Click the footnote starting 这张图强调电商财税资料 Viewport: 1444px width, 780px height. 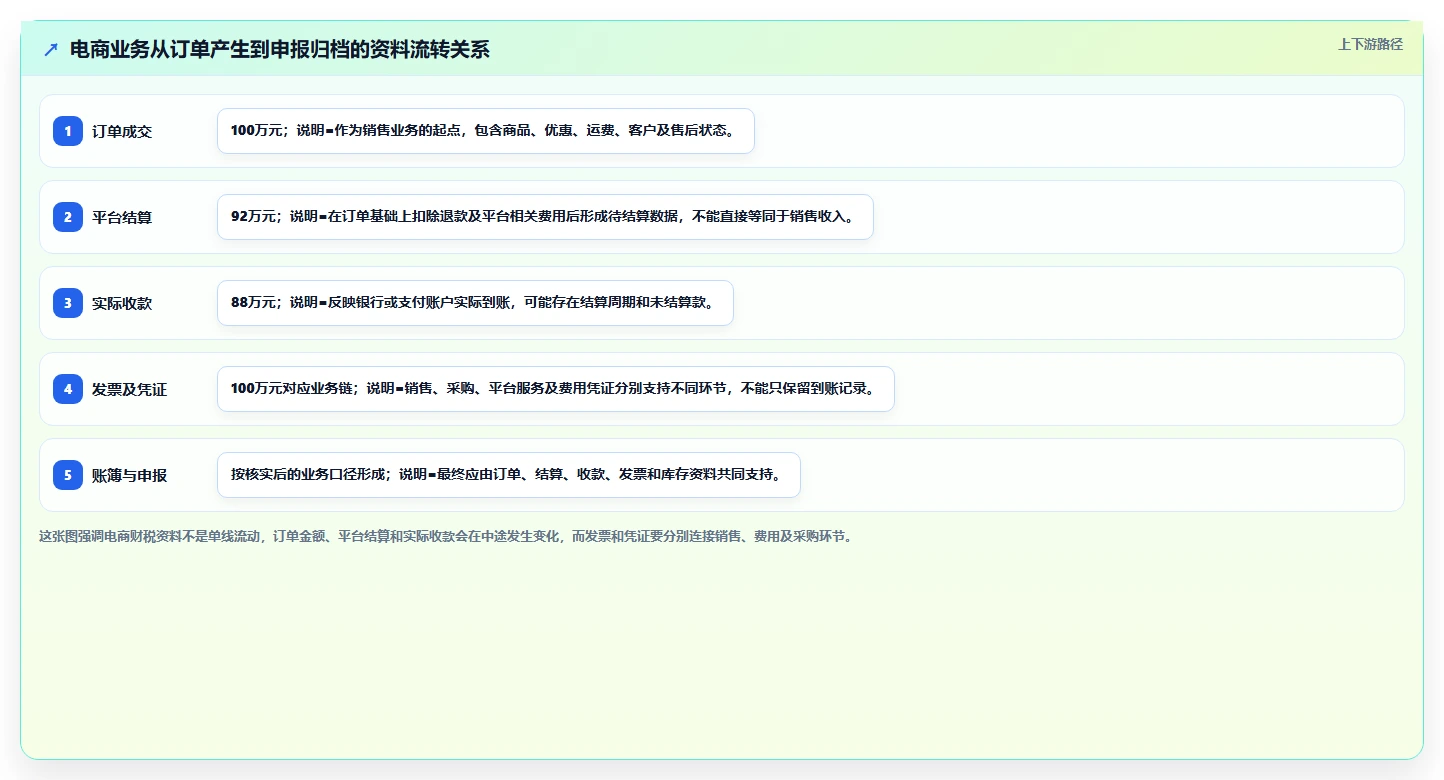click(x=446, y=536)
